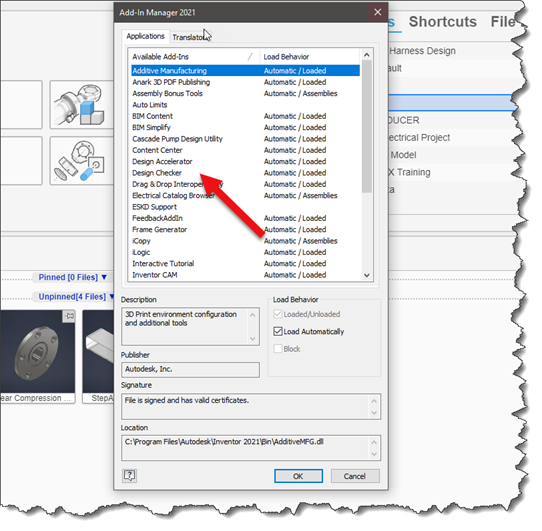Screen dimensions: 542x531
Task: Select the FeedbackAddIn entry
Action: 245,218
